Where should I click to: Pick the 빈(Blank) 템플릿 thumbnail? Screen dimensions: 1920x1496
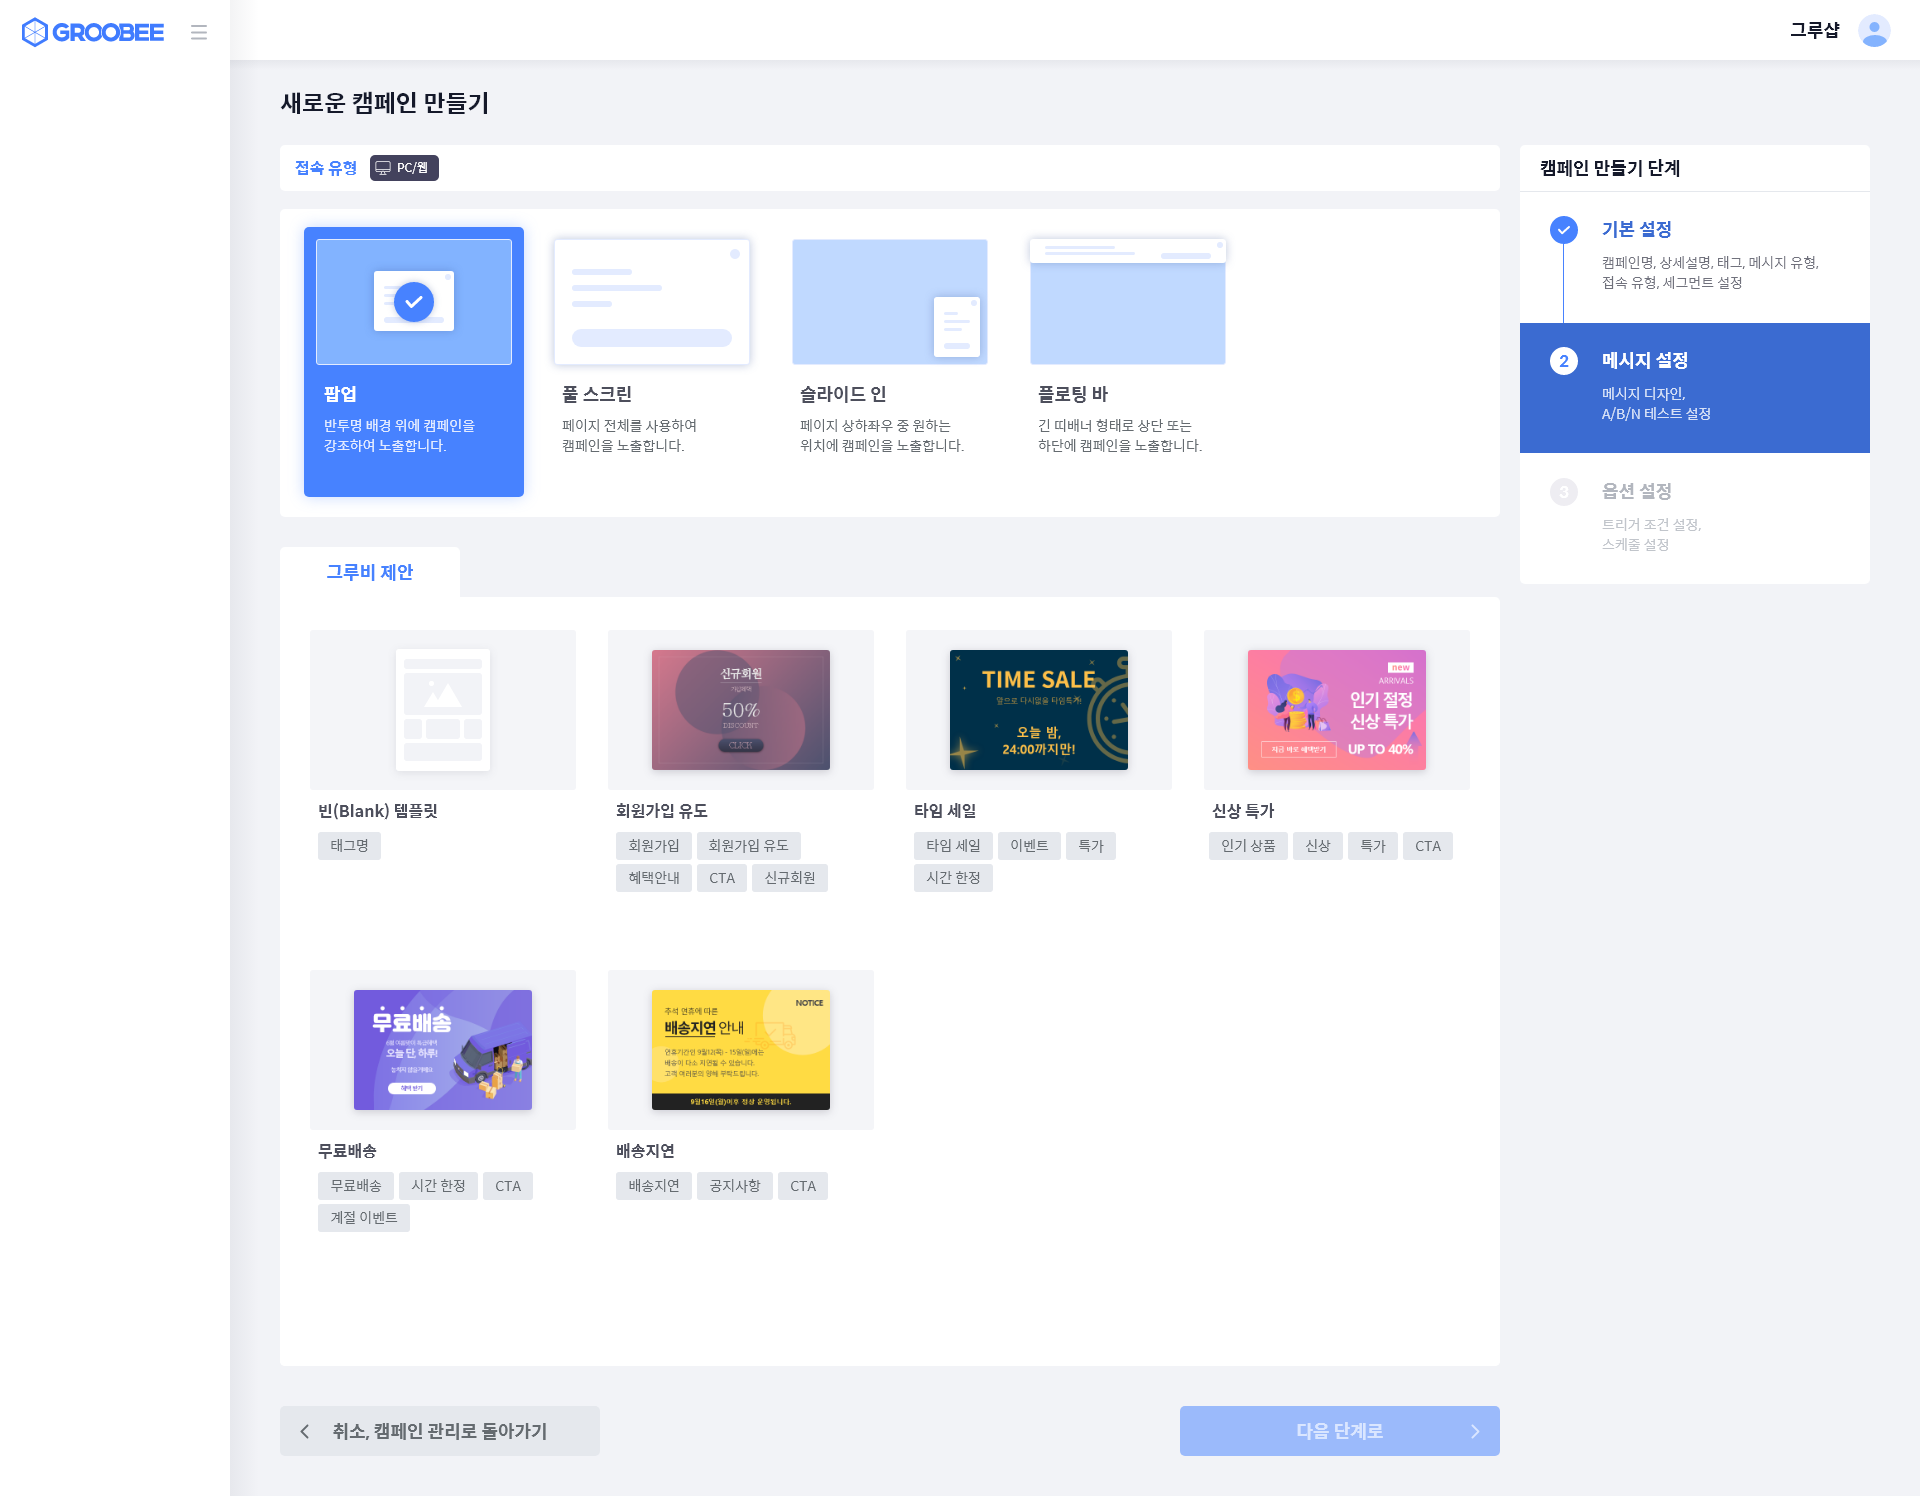pos(442,710)
